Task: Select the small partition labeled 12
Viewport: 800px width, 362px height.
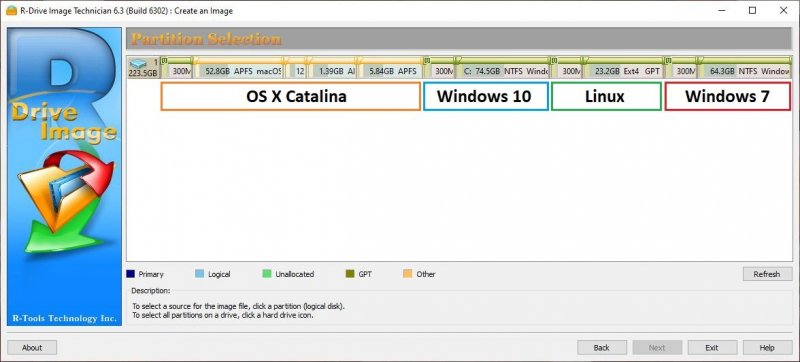Action: click(295, 68)
